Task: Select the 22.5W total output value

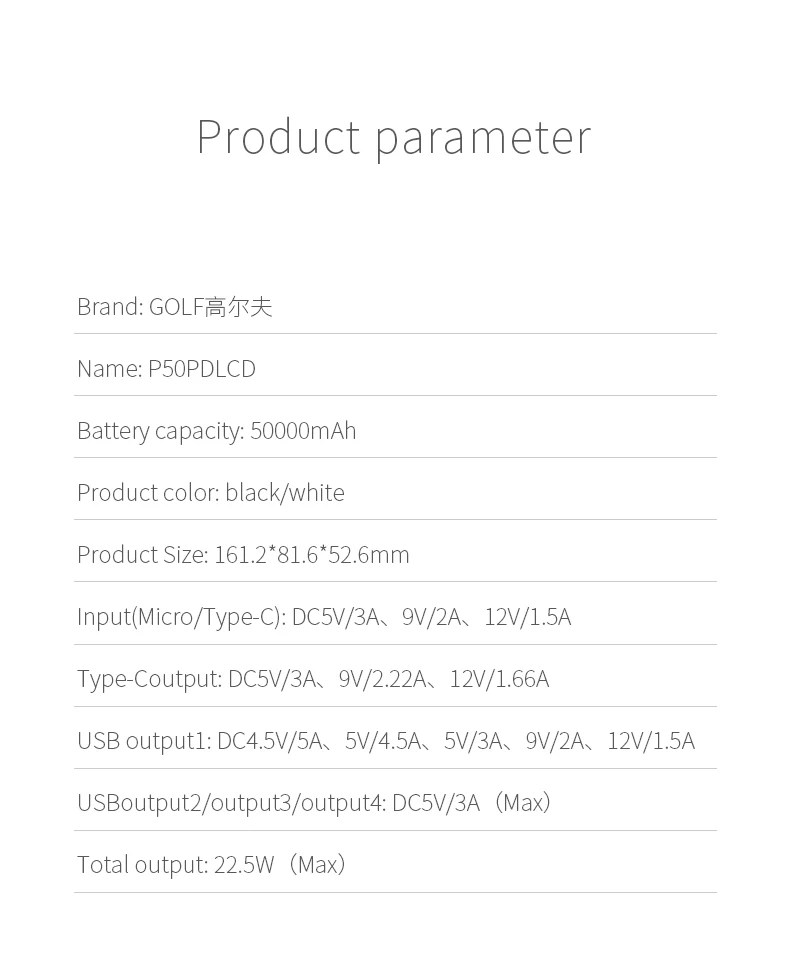Action: coord(244,865)
